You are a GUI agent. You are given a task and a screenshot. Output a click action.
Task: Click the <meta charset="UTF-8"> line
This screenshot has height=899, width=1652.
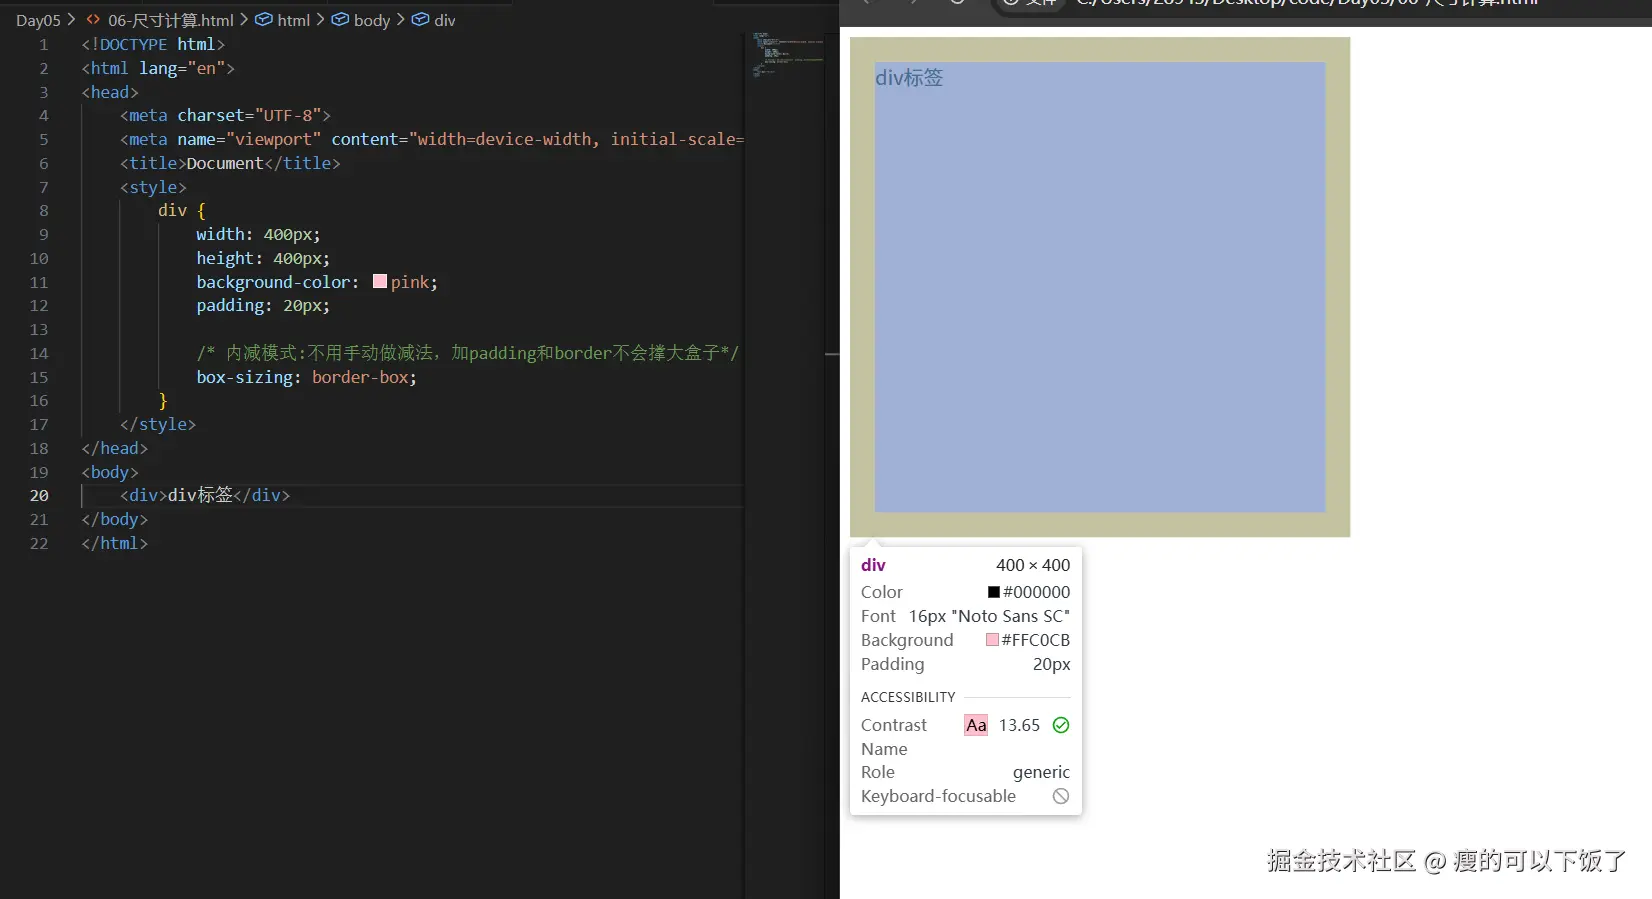point(225,115)
